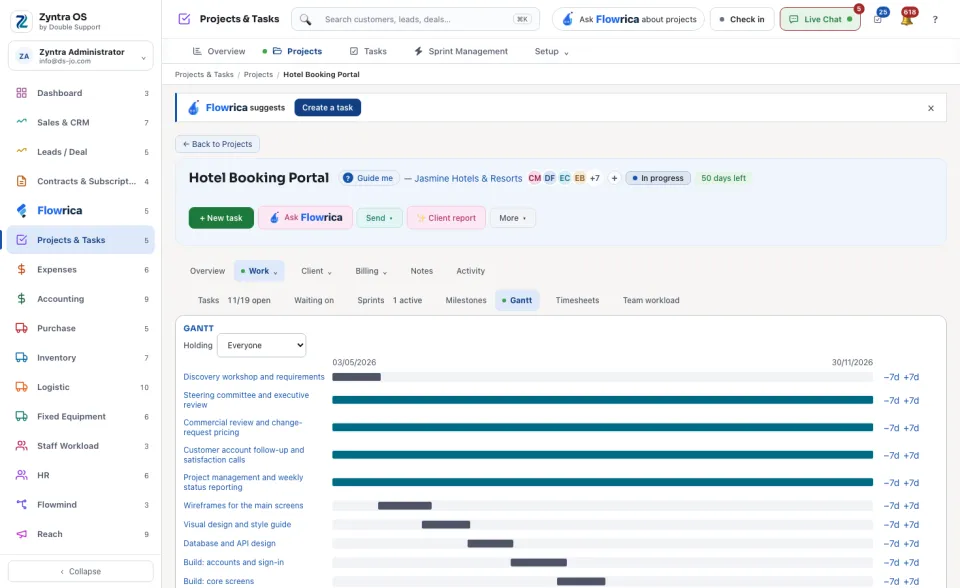This screenshot has height=588, width=960.
Task: Click the Wireframes for the main screens Gantt bar
Action: tap(405, 506)
